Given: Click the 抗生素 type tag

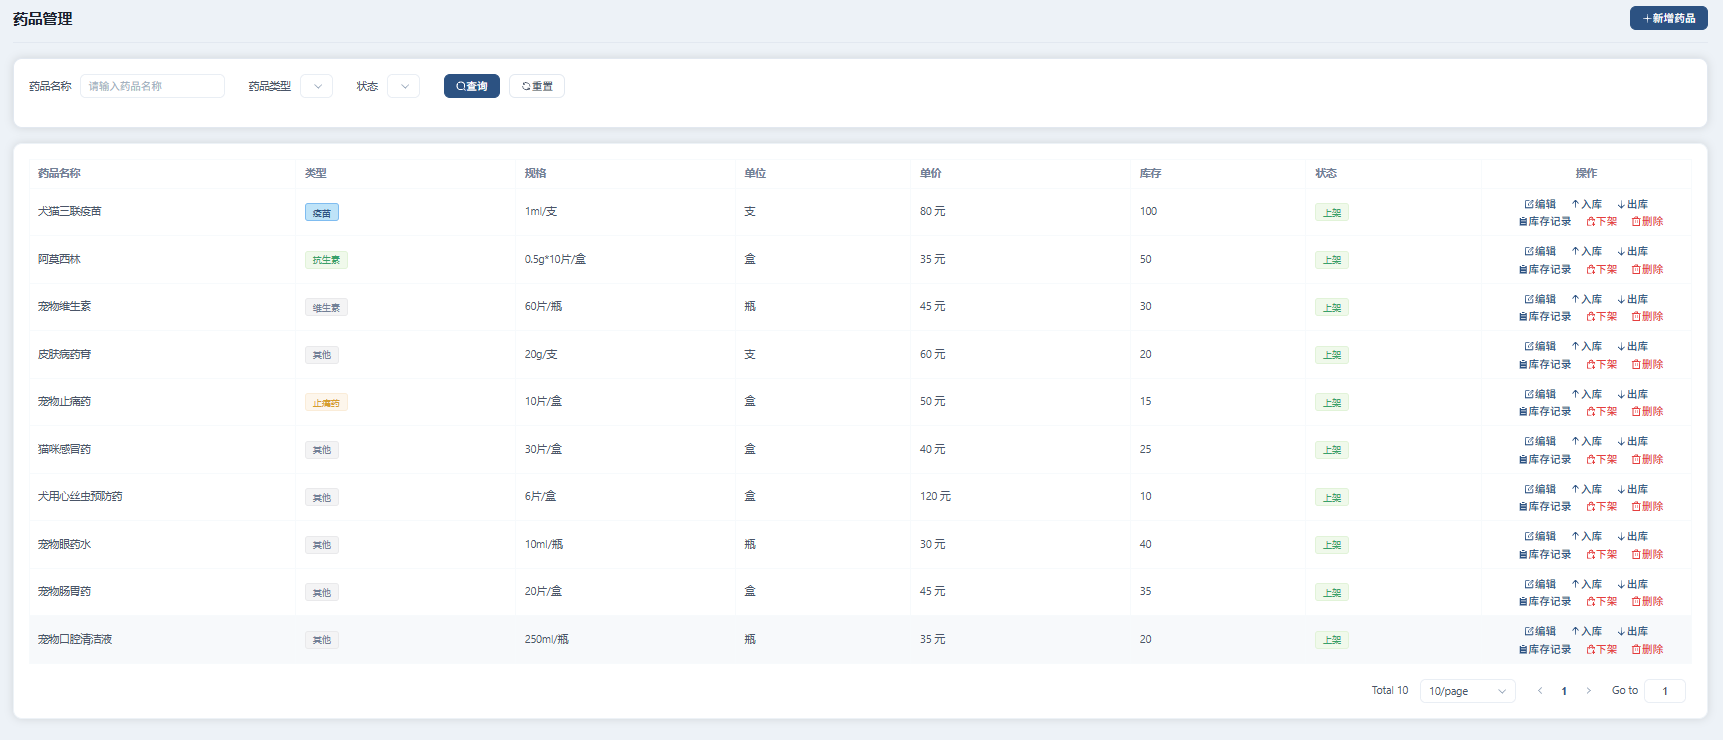Looking at the screenshot, I should click(326, 260).
